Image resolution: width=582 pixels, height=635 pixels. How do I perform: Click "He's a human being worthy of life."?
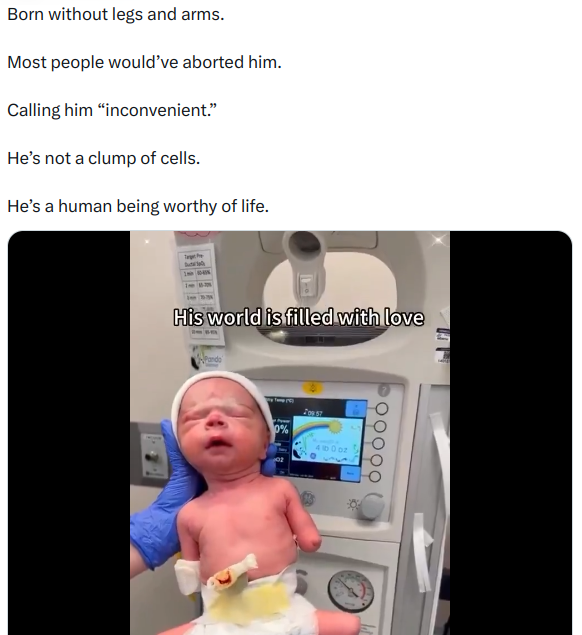[x=138, y=206]
